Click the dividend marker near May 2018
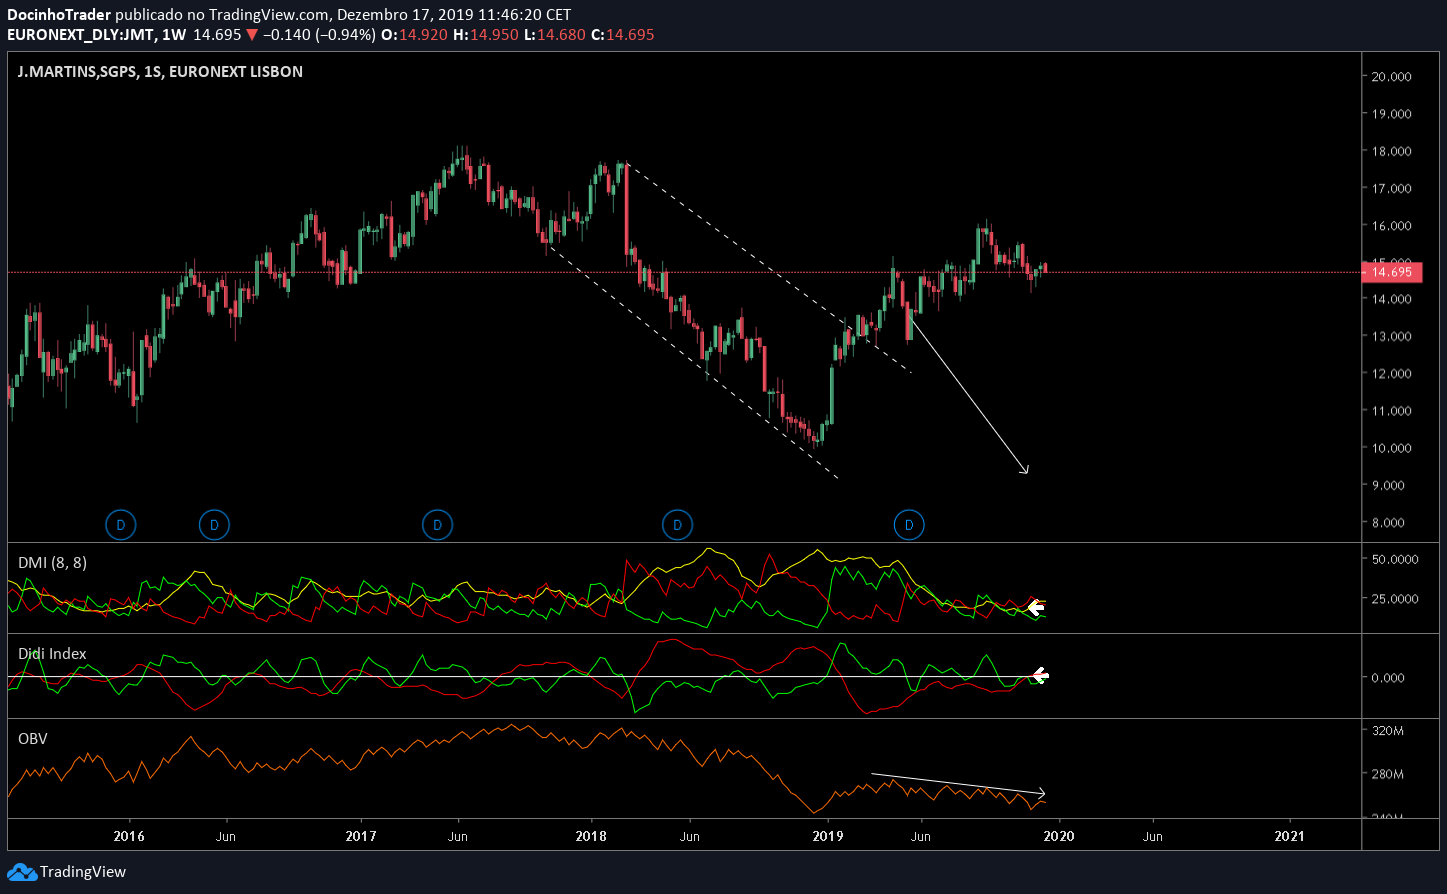The width and height of the screenshot is (1447, 894). click(x=677, y=524)
